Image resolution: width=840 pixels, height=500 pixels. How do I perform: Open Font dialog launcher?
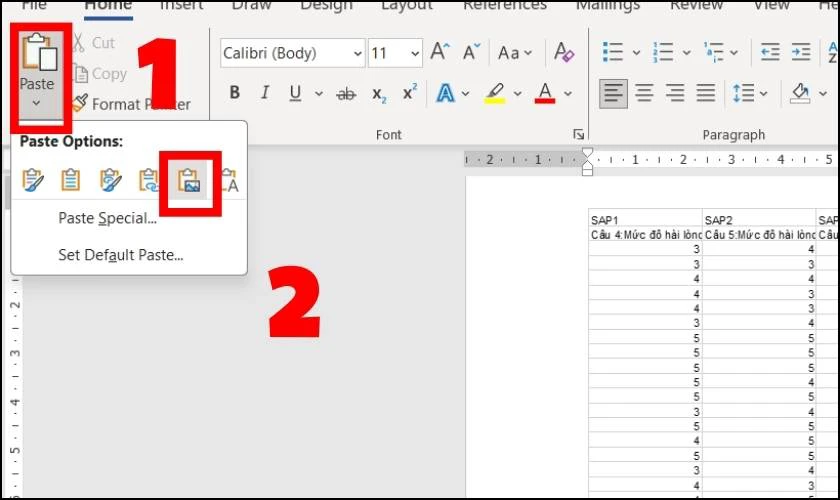(x=578, y=134)
